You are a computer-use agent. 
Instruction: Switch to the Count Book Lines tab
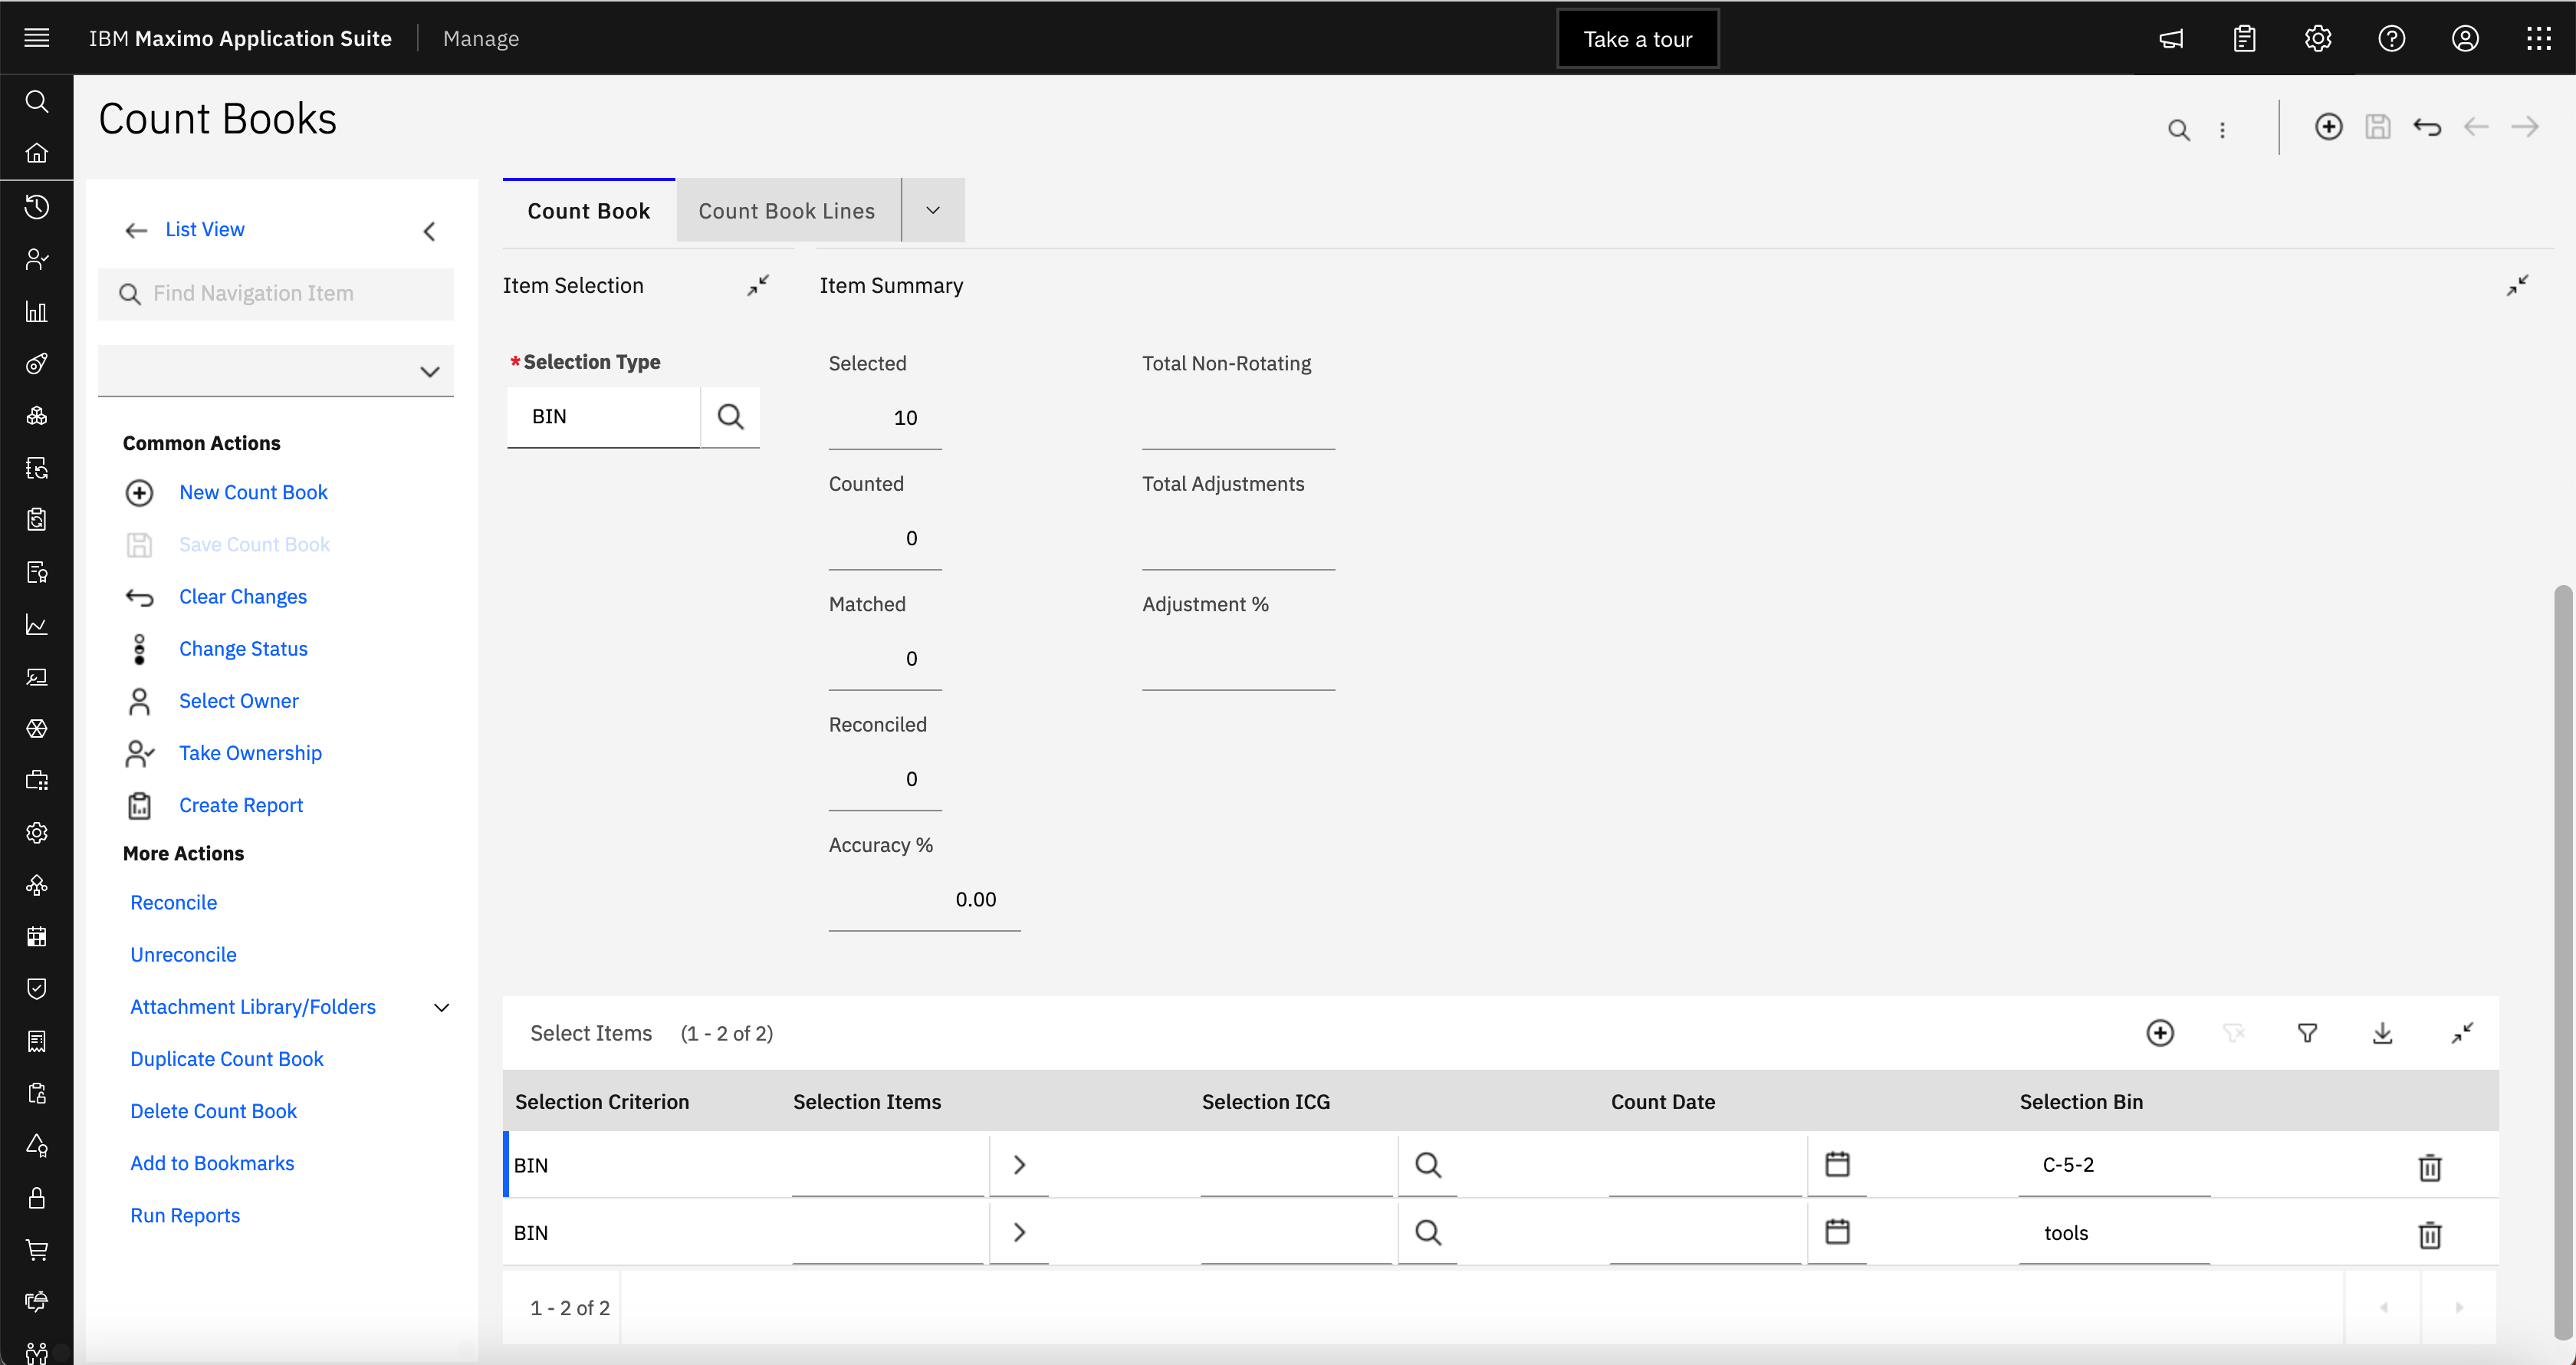pyautogui.click(x=787, y=211)
